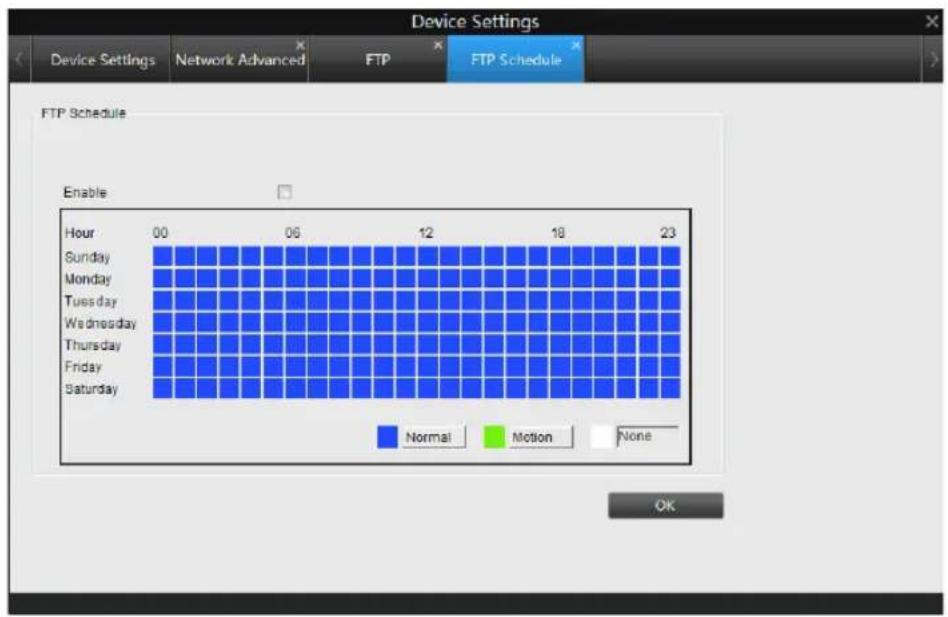Screen dimensions: 948x617
Task: Confirm settings with OK button
Action: (x=665, y=505)
